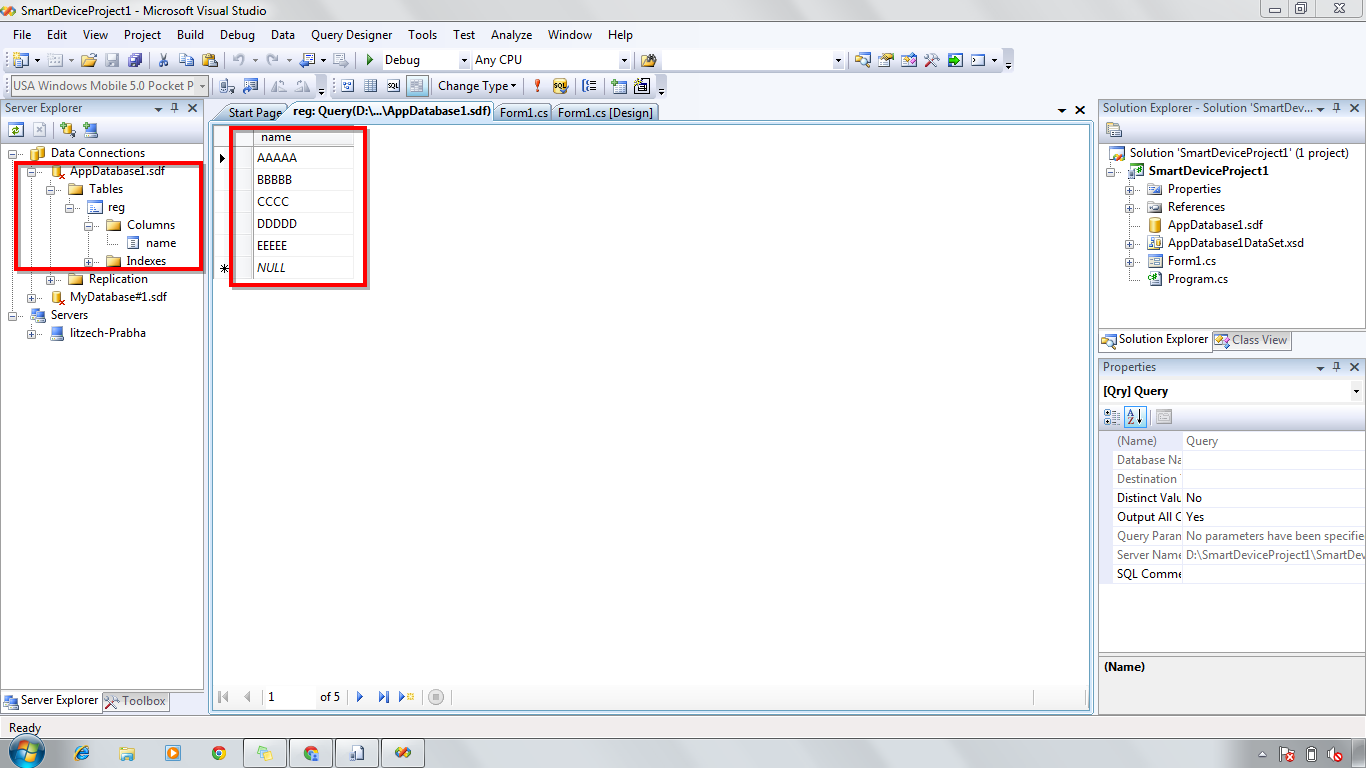Open the Windows Start button
This screenshot has height=768, width=1366.
coord(27,752)
